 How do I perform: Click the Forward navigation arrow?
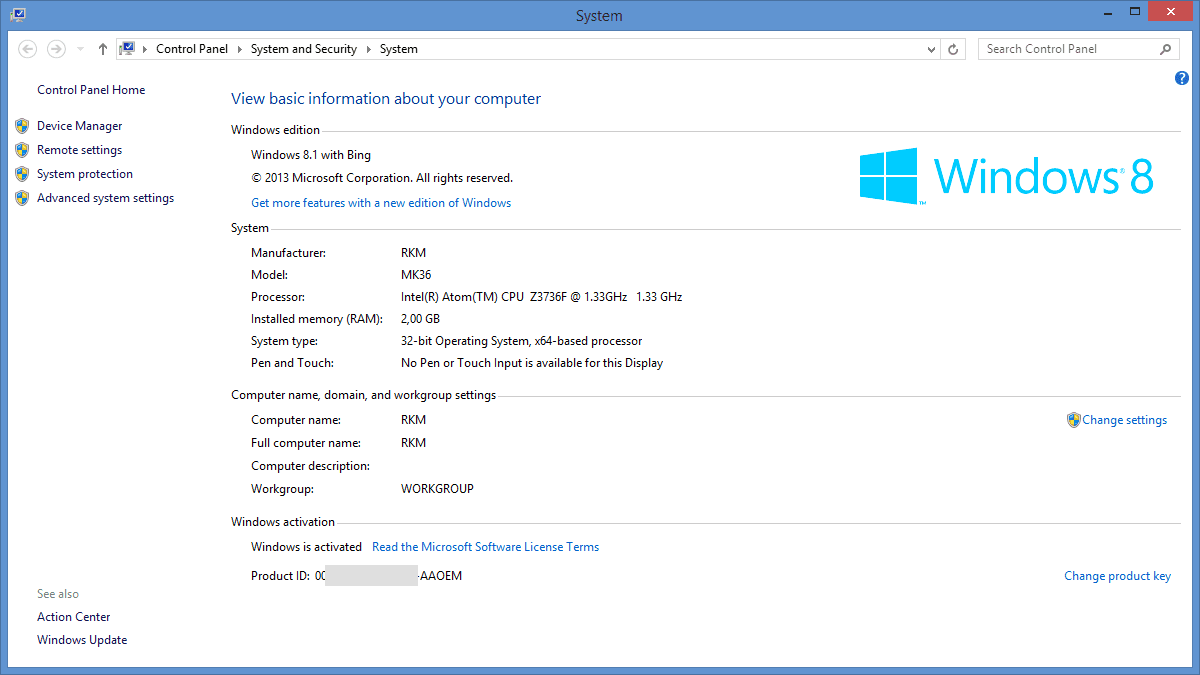pyautogui.click(x=56, y=49)
